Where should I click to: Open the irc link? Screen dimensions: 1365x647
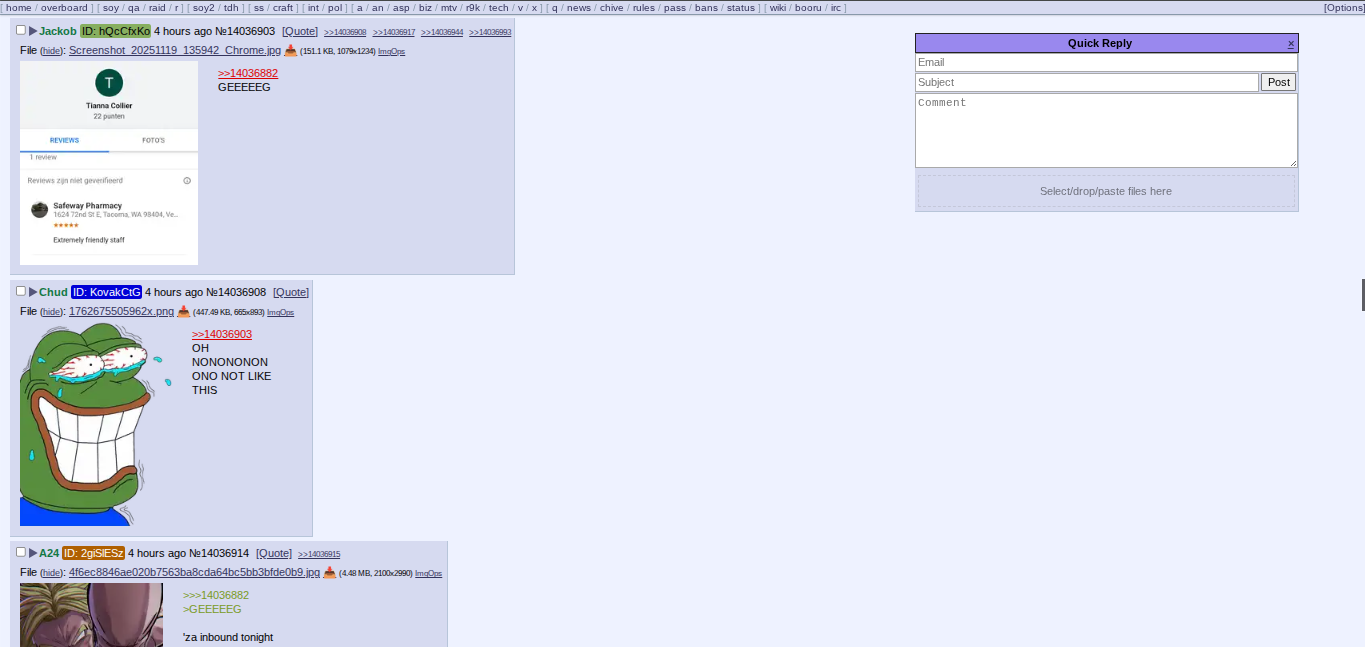pyautogui.click(x=836, y=8)
